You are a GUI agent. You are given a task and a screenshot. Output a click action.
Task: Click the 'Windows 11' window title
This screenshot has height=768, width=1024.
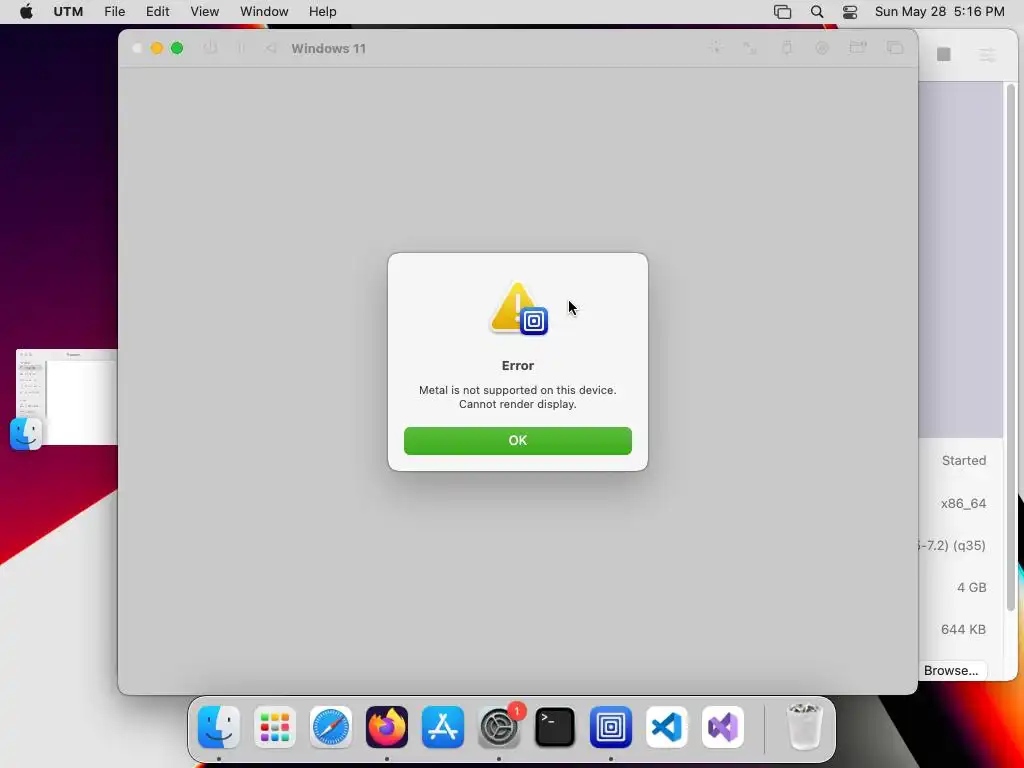(x=328, y=48)
